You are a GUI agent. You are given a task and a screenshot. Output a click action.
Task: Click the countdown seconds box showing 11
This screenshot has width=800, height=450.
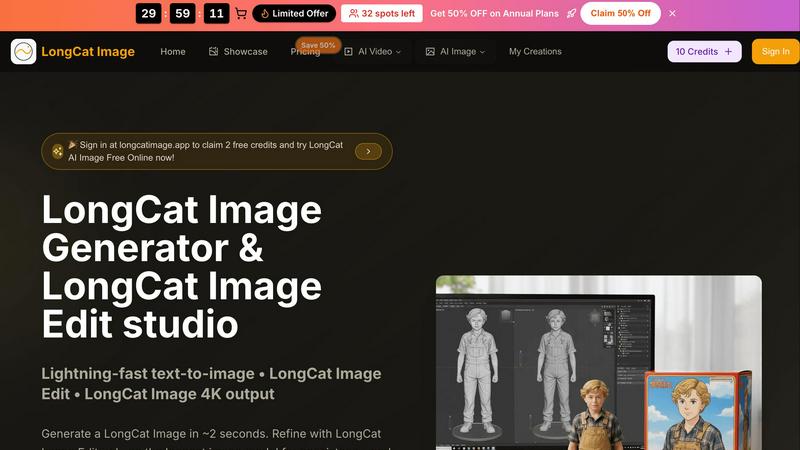(216, 13)
